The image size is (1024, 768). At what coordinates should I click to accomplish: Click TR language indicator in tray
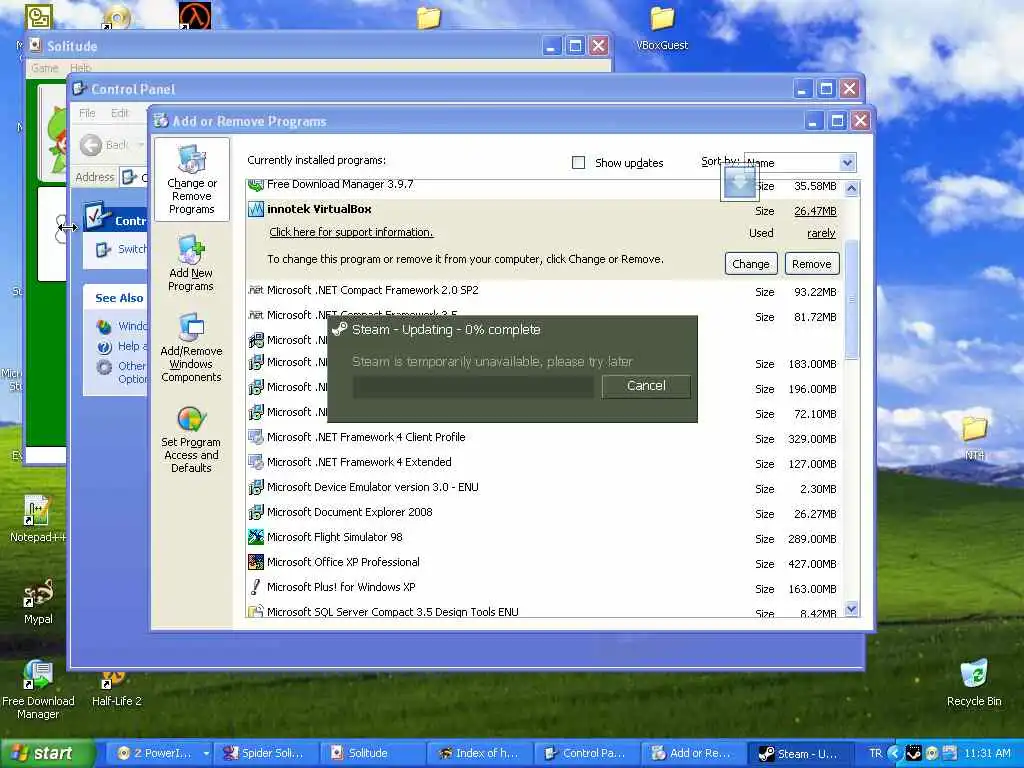(875, 753)
